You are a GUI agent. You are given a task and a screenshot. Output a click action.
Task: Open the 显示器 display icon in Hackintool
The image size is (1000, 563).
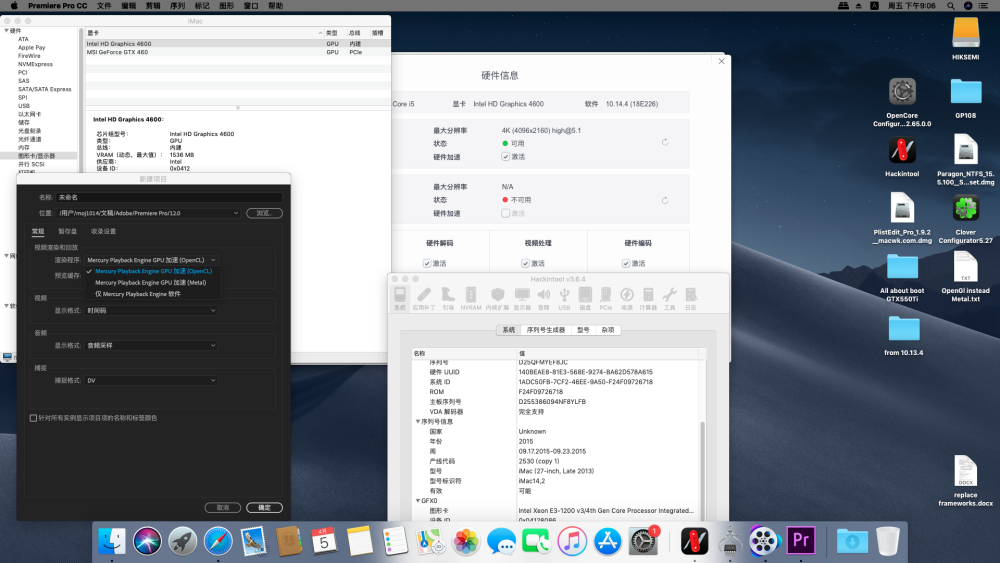click(522, 298)
